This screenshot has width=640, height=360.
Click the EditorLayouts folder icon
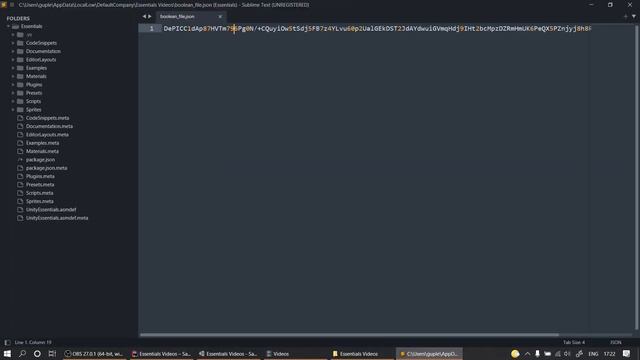(20, 60)
